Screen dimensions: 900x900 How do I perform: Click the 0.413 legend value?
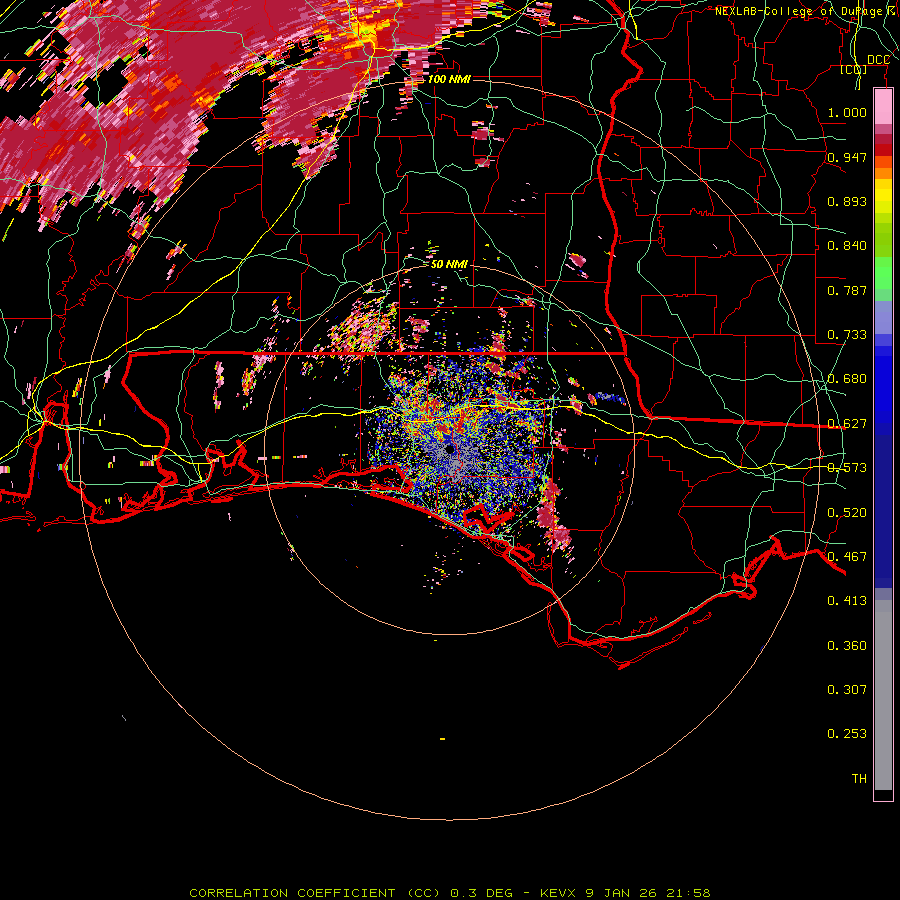[847, 601]
